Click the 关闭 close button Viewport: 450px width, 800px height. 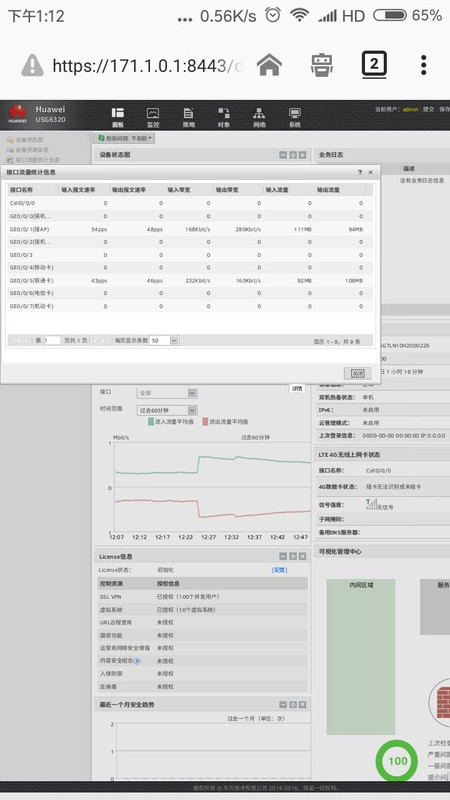(357, 373)
